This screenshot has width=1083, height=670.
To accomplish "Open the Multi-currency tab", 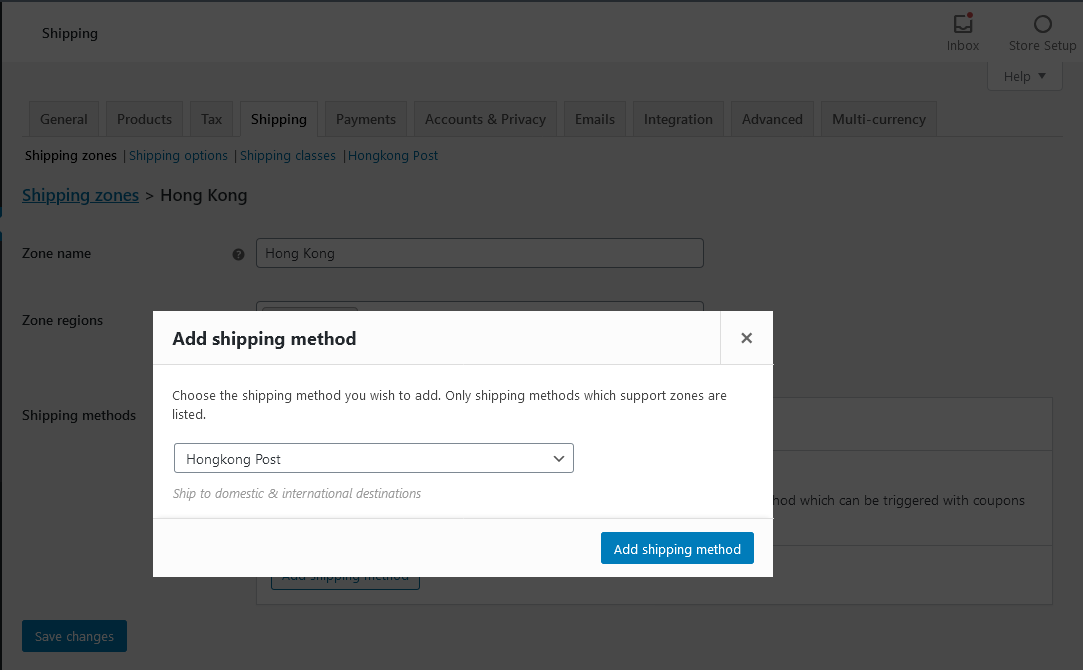I will click(x=879, y=119).
